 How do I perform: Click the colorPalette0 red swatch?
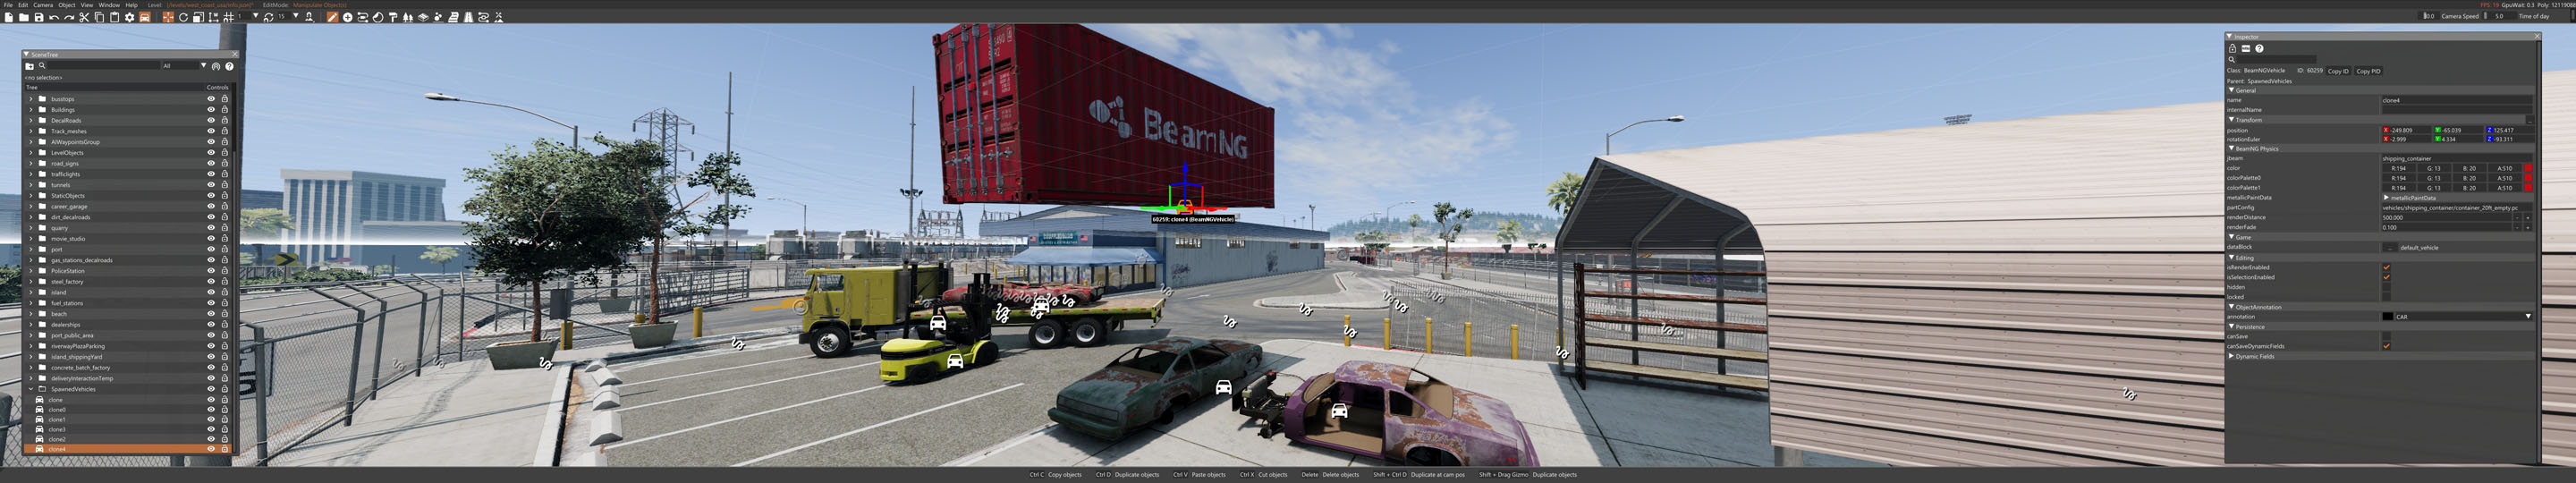(2528, 178)
